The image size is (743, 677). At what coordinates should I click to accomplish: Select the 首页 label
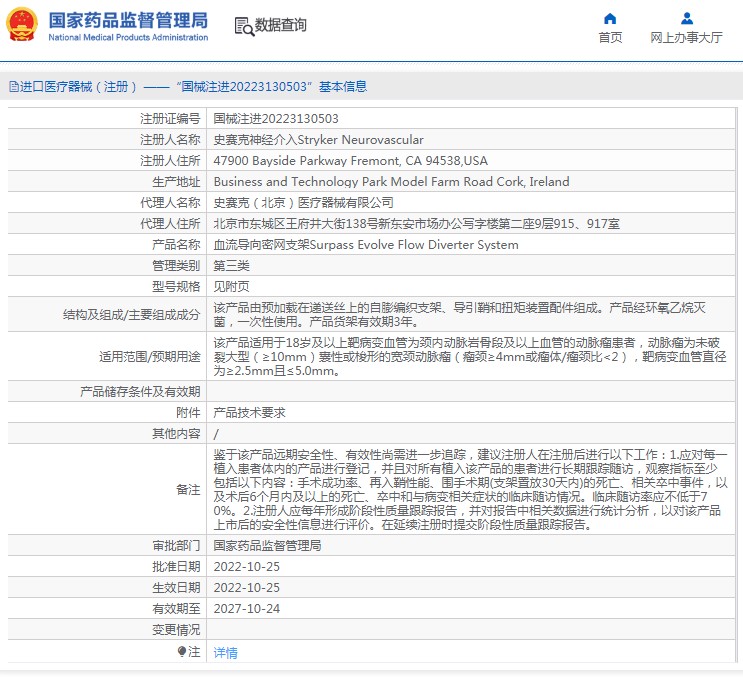click(610, 37)
